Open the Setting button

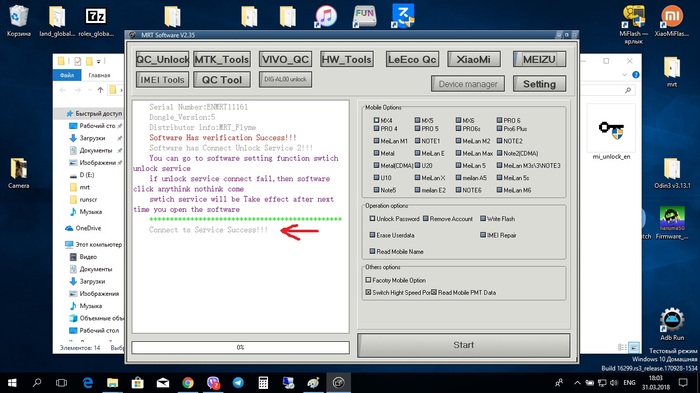point(539,84)
